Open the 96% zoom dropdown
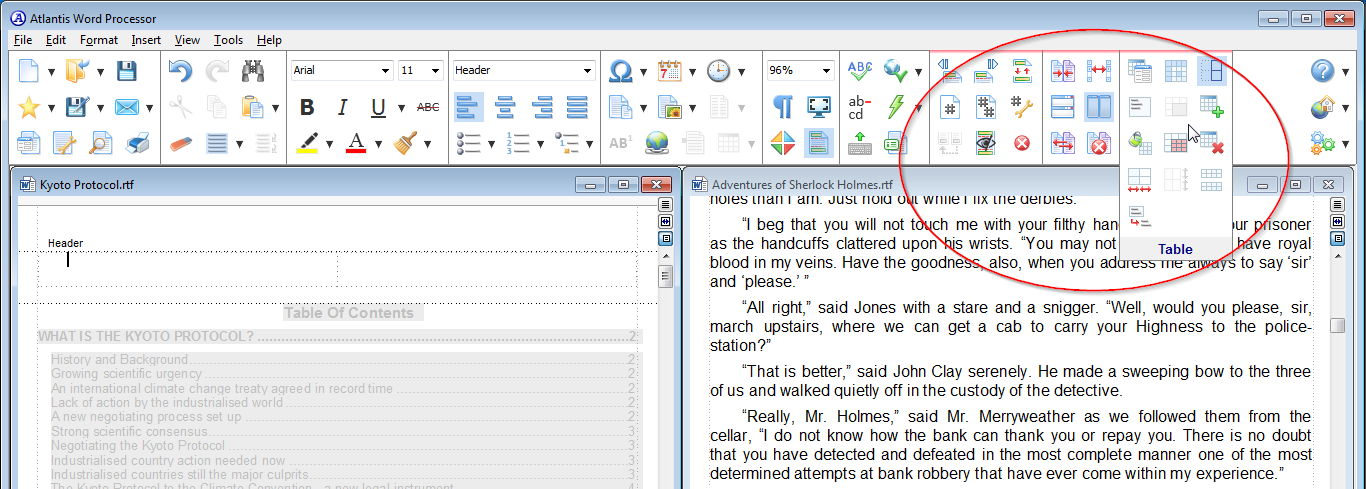The image size is (1366, 489). pos(825,70)
